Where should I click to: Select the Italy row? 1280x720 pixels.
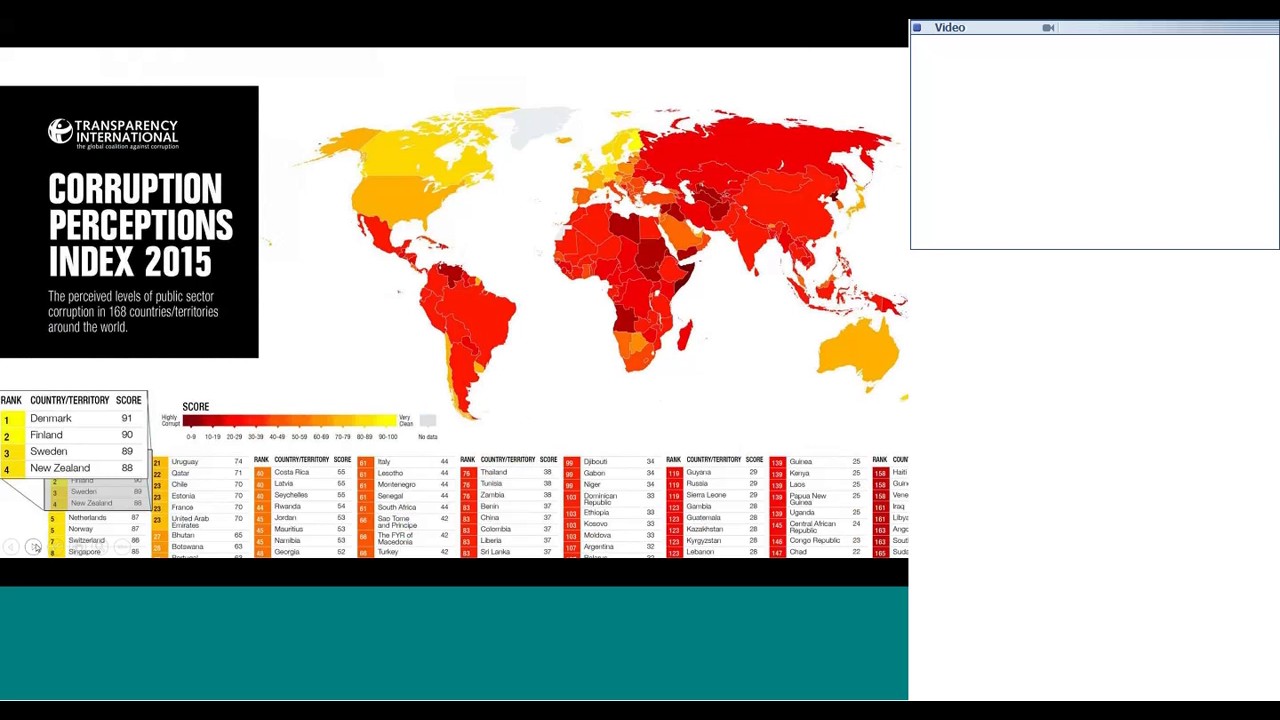pyautogui.click(x=405, y=462)
